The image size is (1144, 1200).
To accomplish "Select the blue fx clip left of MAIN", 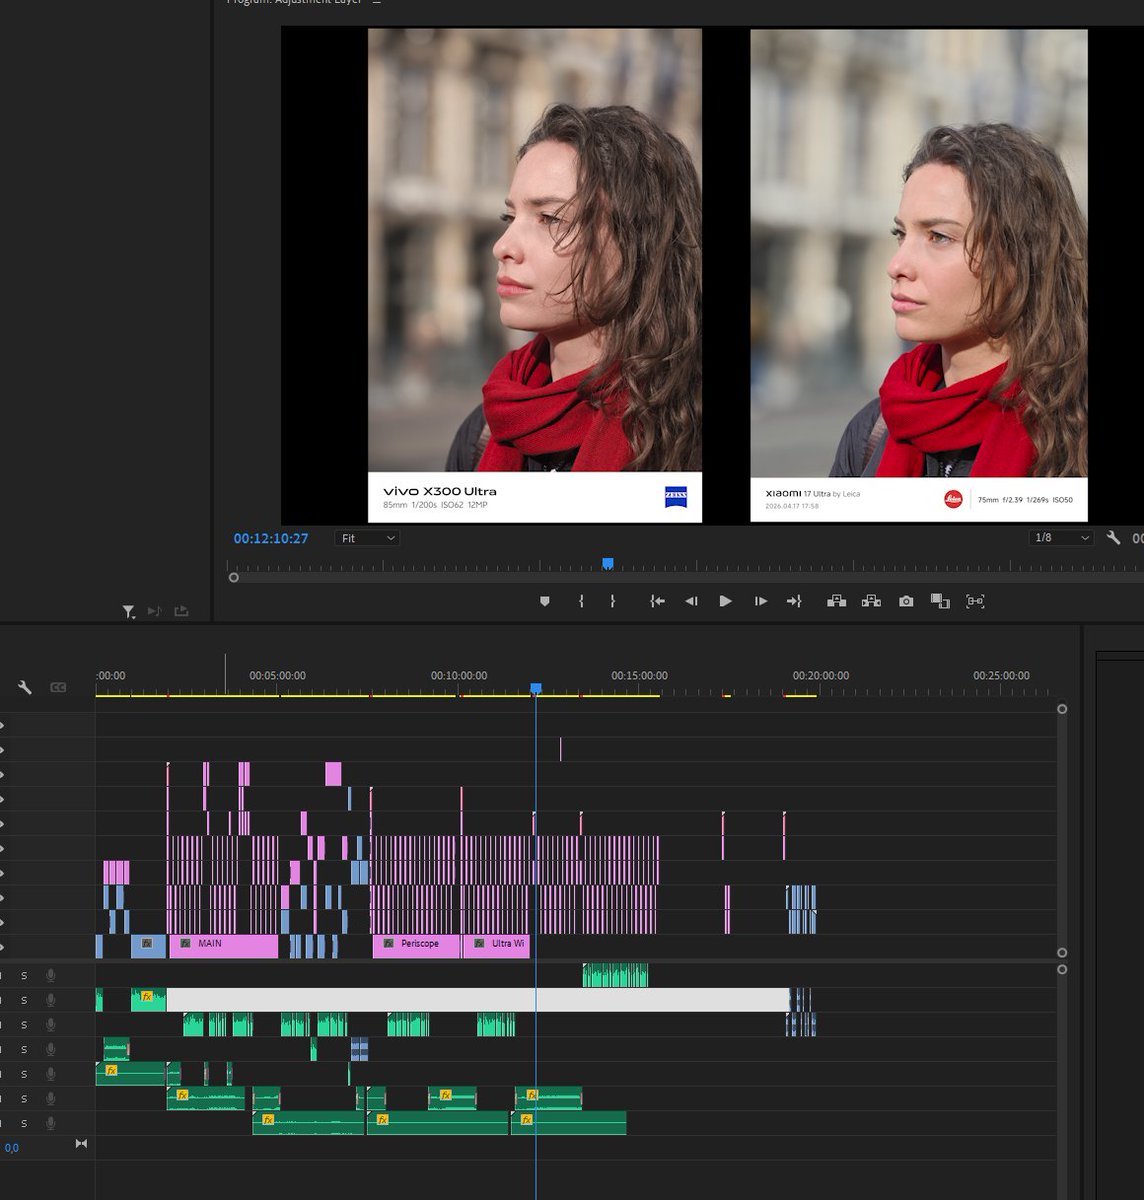I will 148,946.
